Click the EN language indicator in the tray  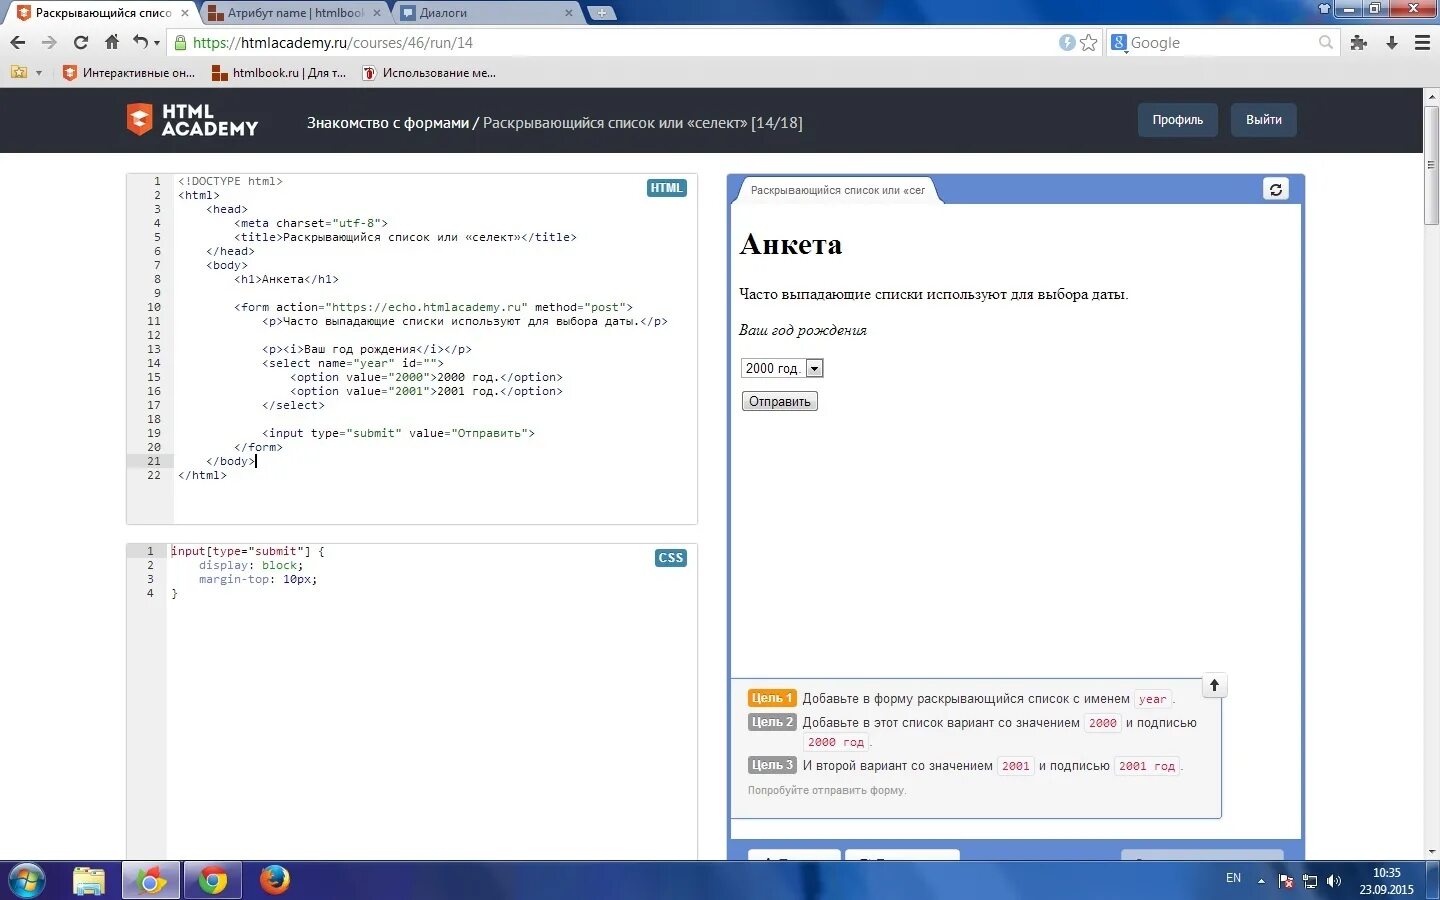tap(1233, 878)
